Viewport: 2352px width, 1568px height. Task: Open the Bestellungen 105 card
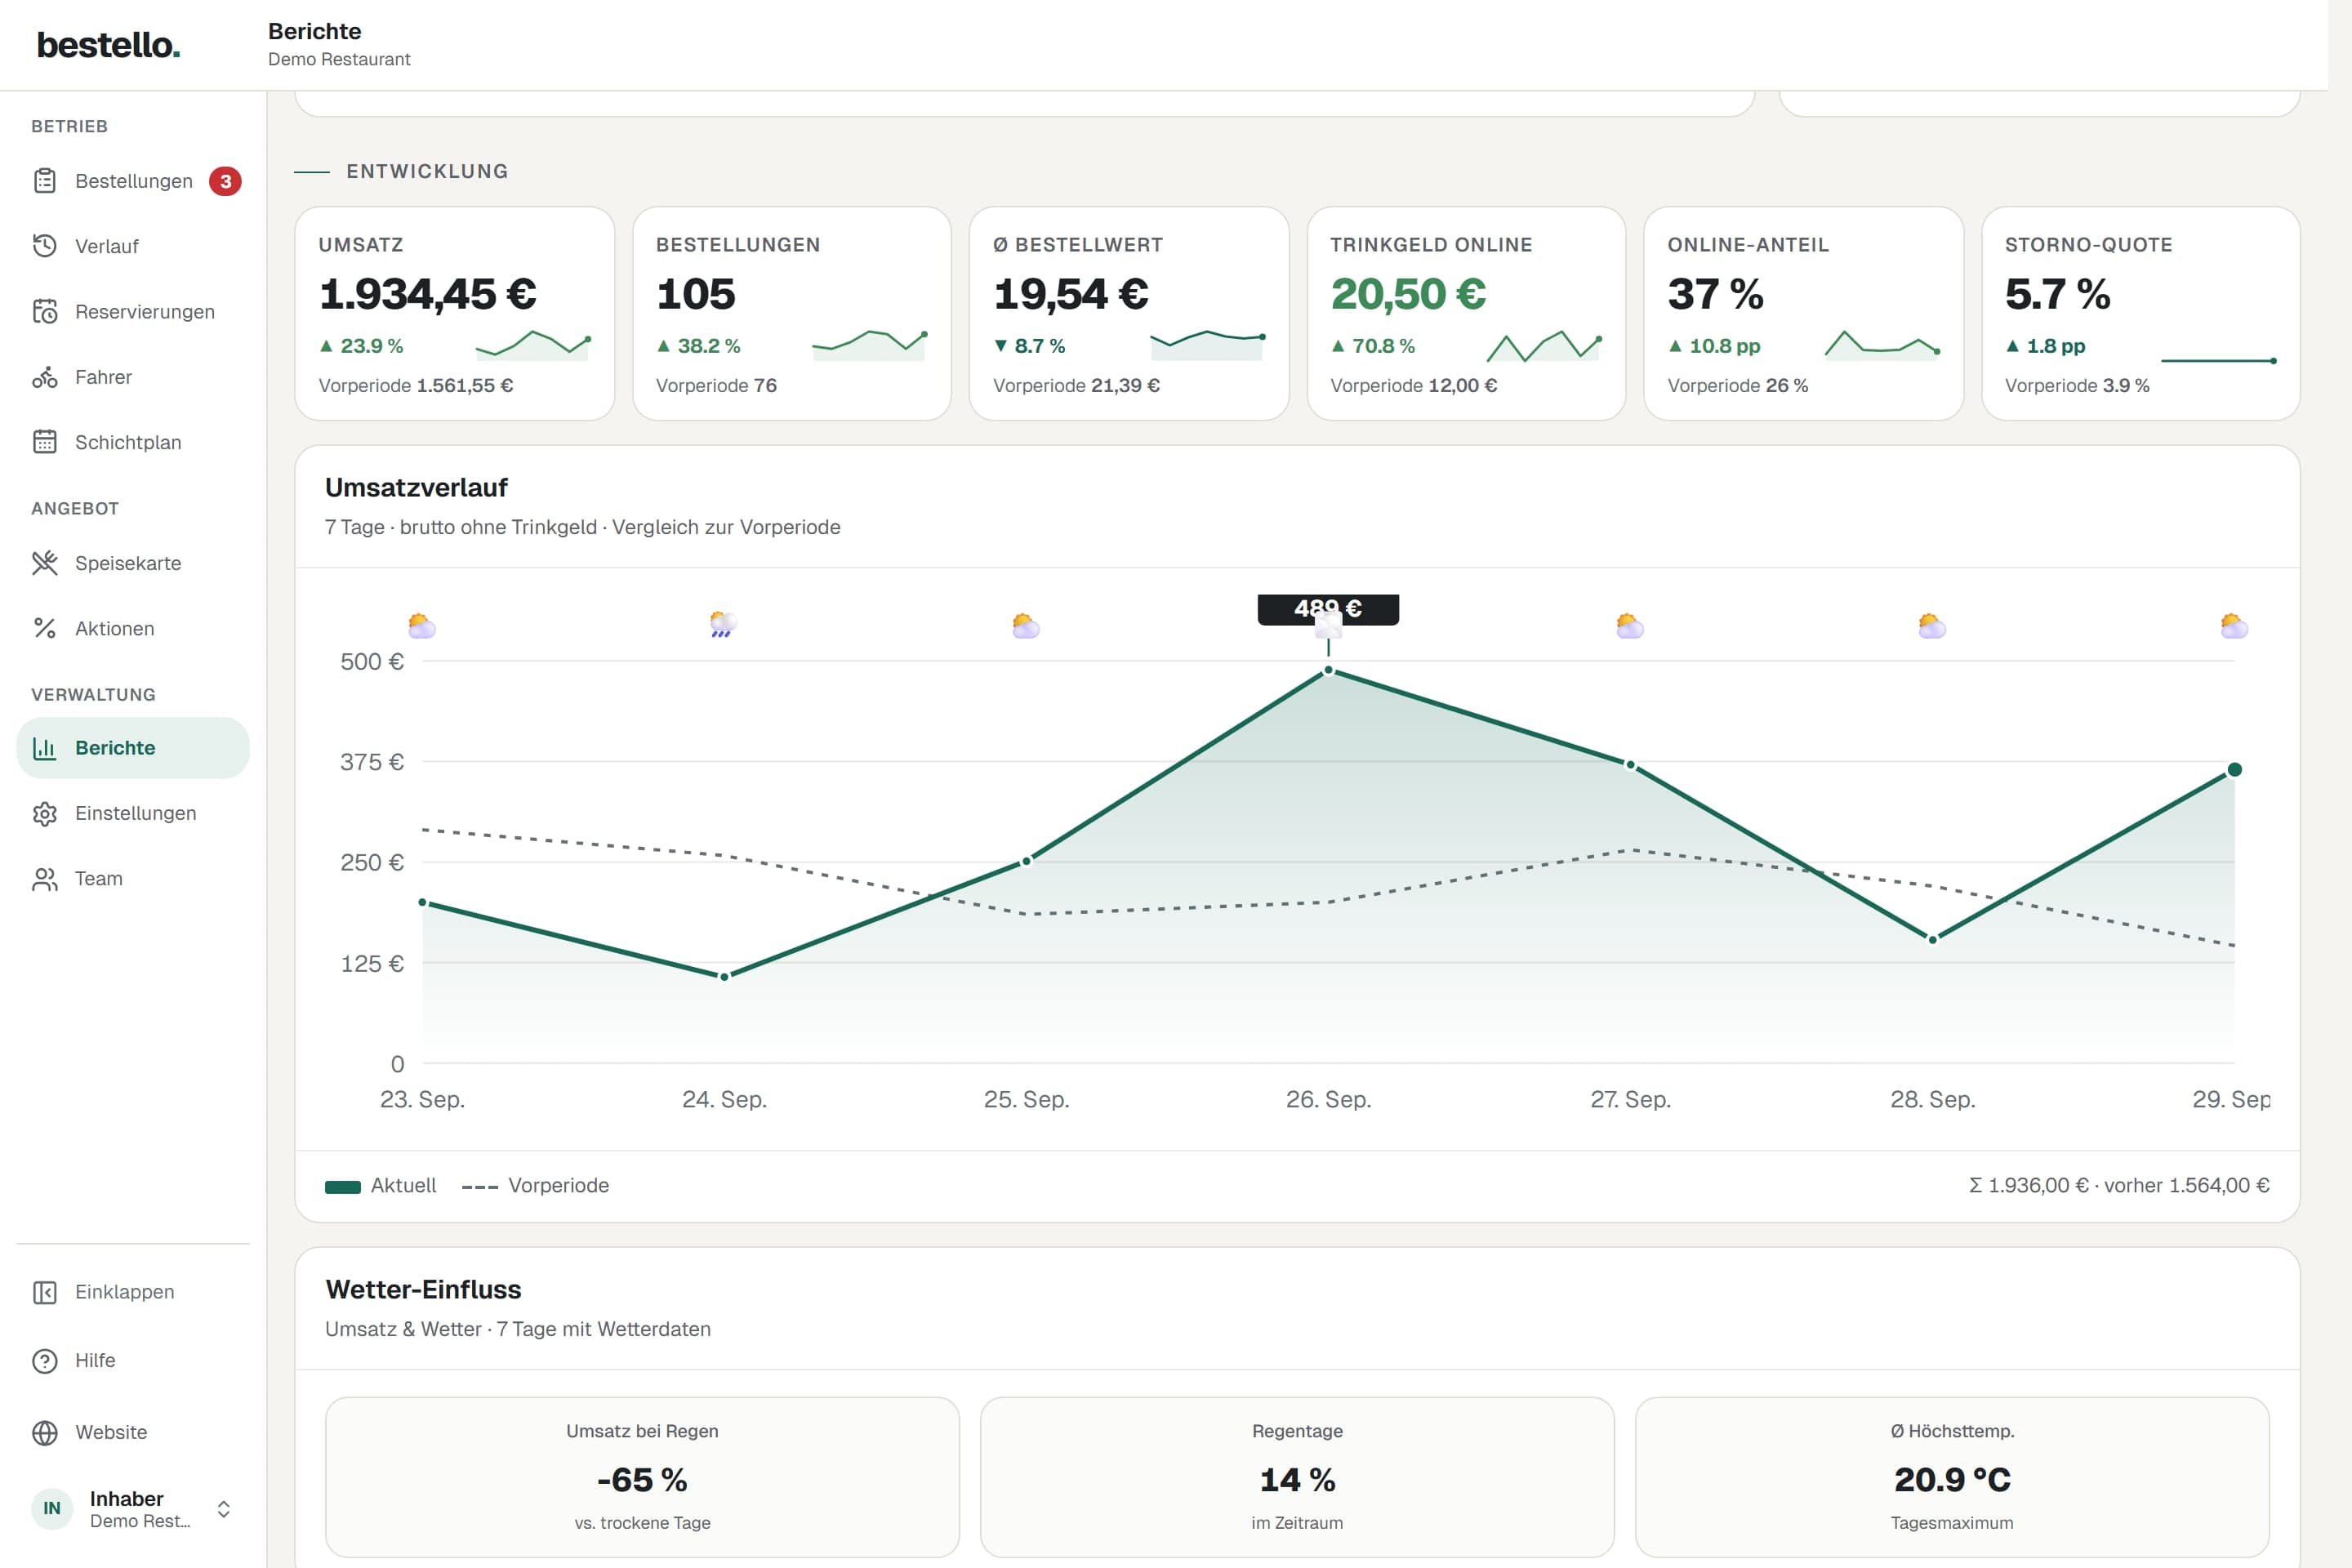coord(792,314)
